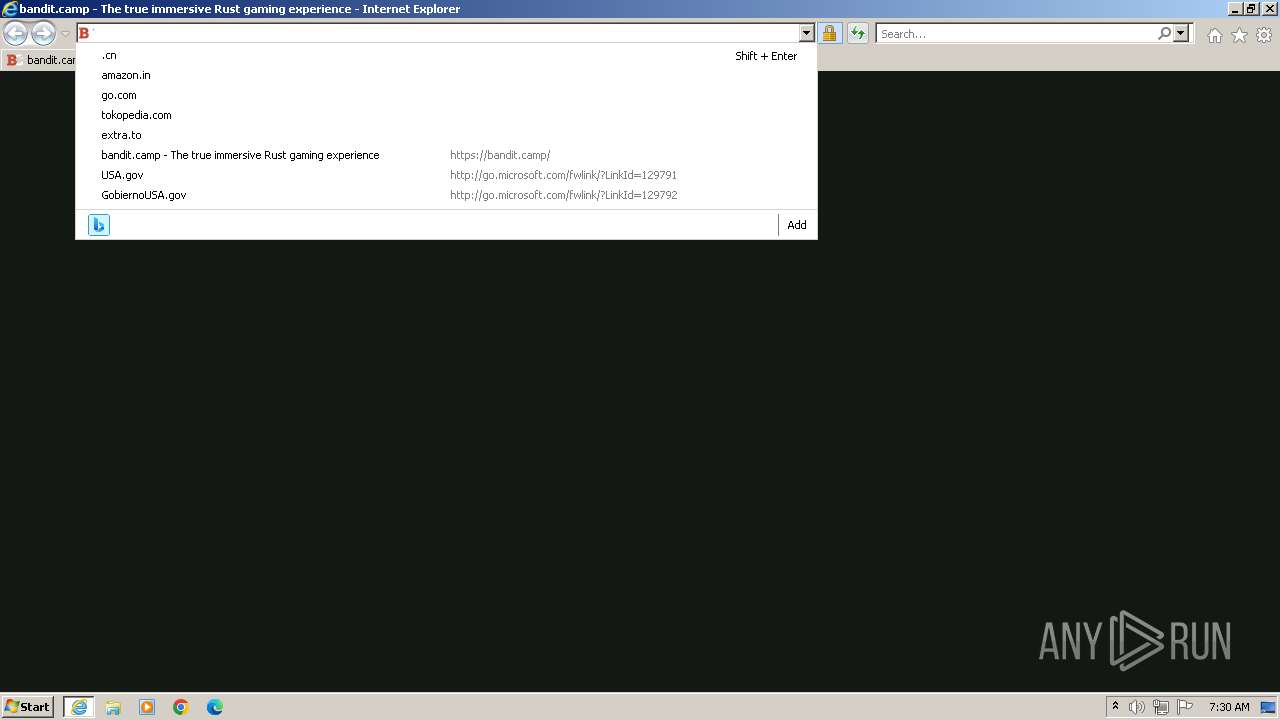
Task: Focus the Search box field
Action: pyautogui.click(x=1016, y=34)
